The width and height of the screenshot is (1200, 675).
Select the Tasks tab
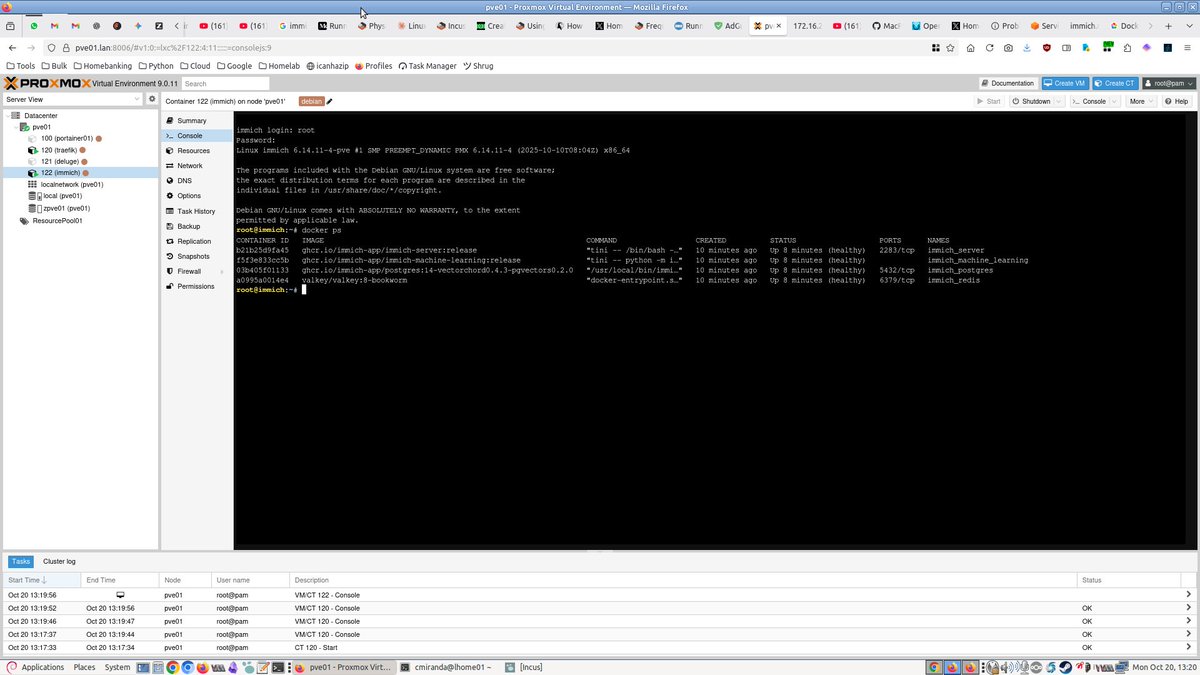coord(21,562)
